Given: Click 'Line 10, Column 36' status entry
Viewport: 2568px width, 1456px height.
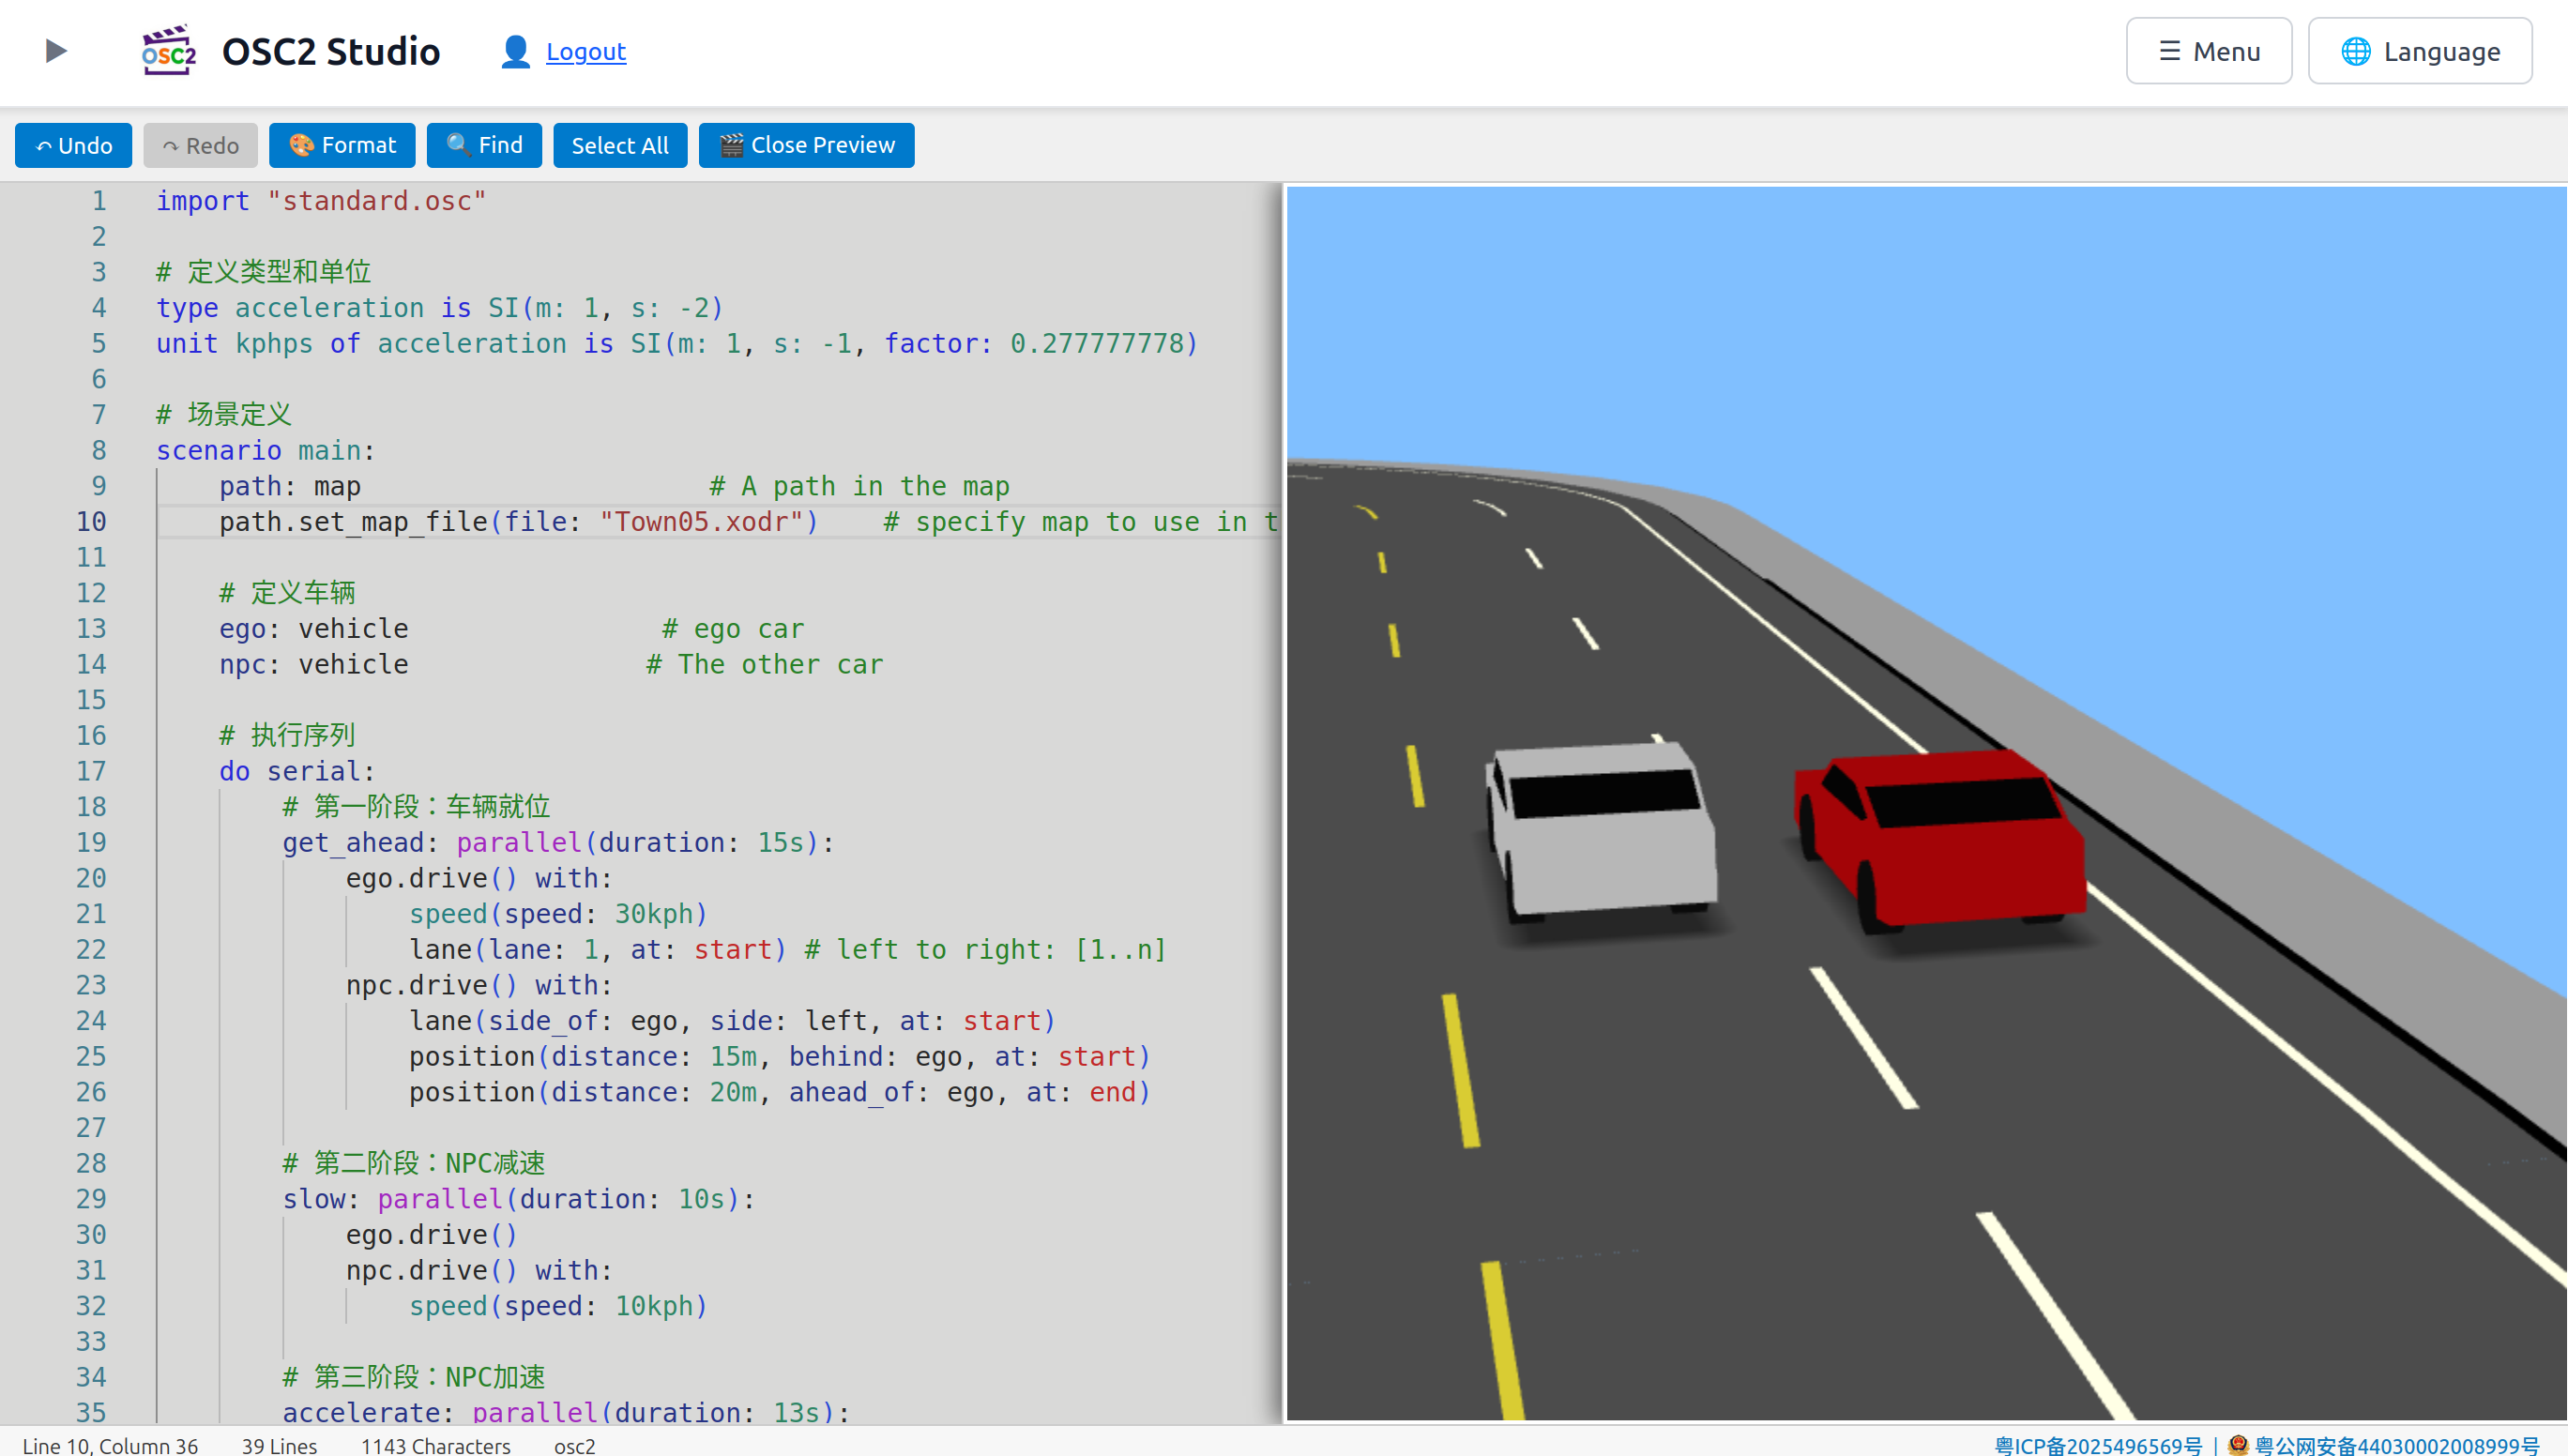Looking at the screenshot, I should [x=110, y=1445].
